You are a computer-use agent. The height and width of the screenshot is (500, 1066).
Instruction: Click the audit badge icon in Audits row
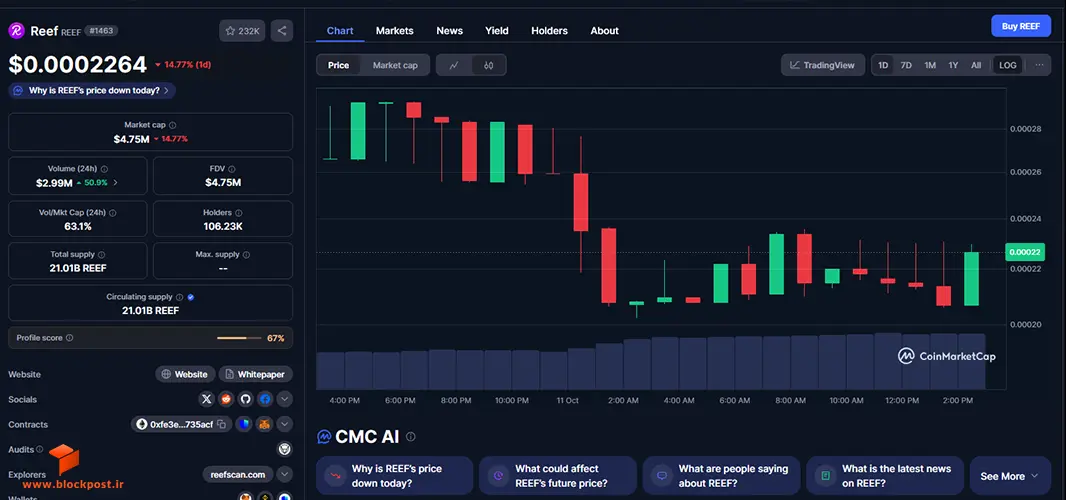[285, 449]
